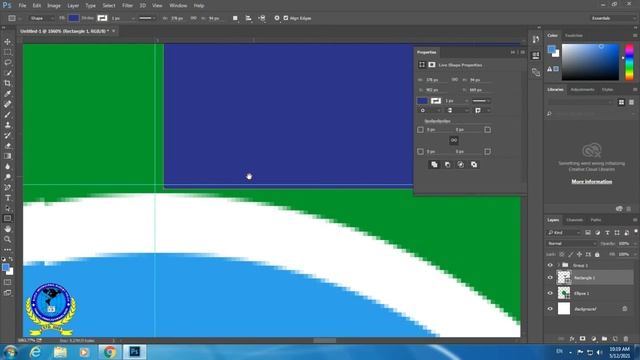Select the Rectangular Marquee tool
Screen dimensions: 640x360
[x=7, y=52]
